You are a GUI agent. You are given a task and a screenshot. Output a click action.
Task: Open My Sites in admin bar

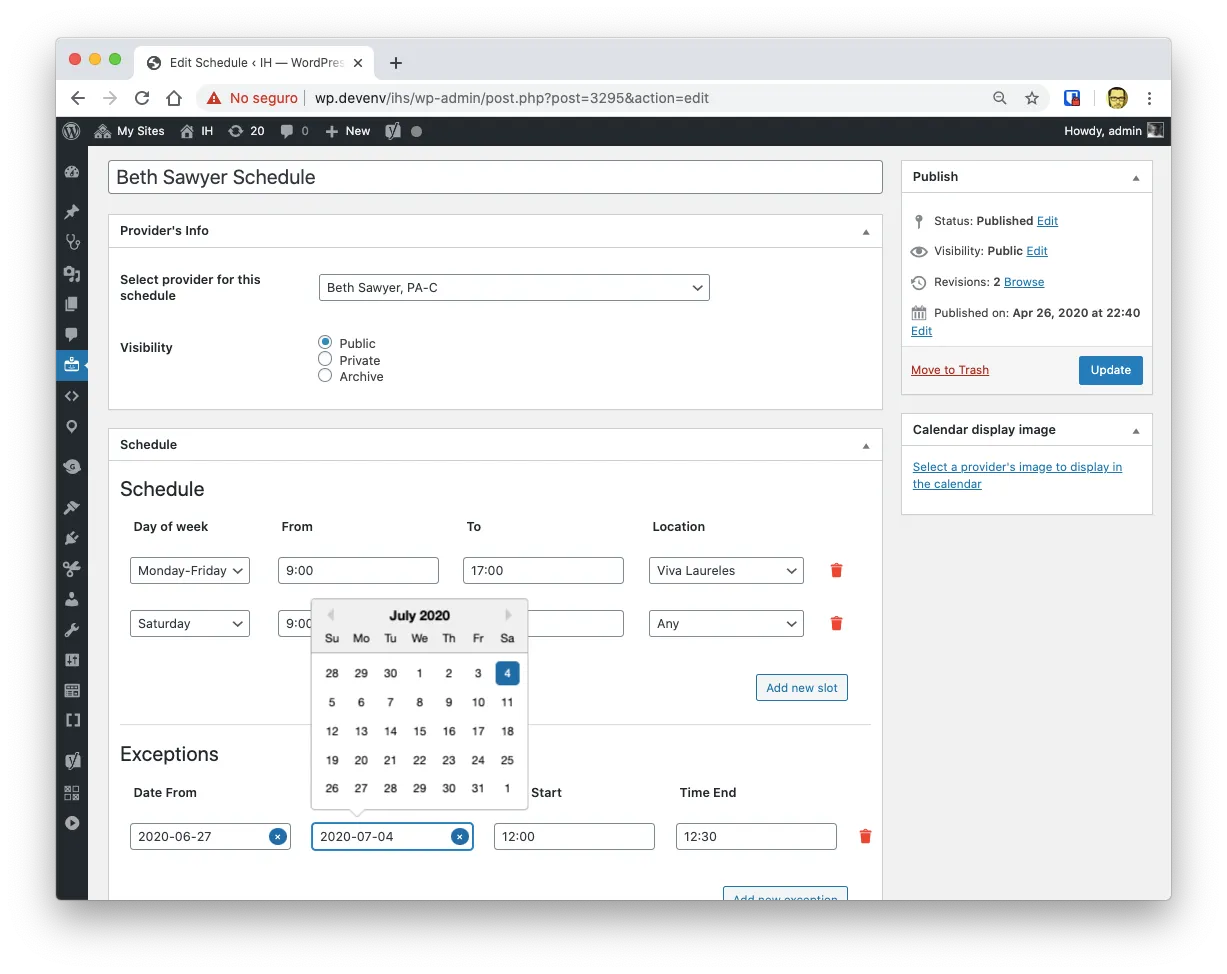[x=130, y=131]
